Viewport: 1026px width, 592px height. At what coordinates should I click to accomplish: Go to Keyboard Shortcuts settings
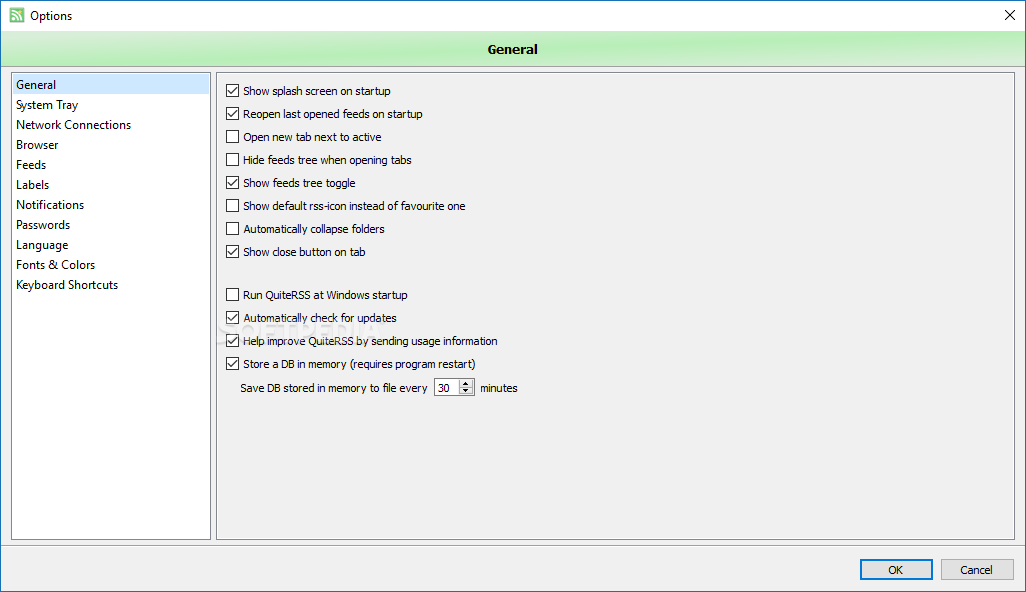[x=111, y=285]
